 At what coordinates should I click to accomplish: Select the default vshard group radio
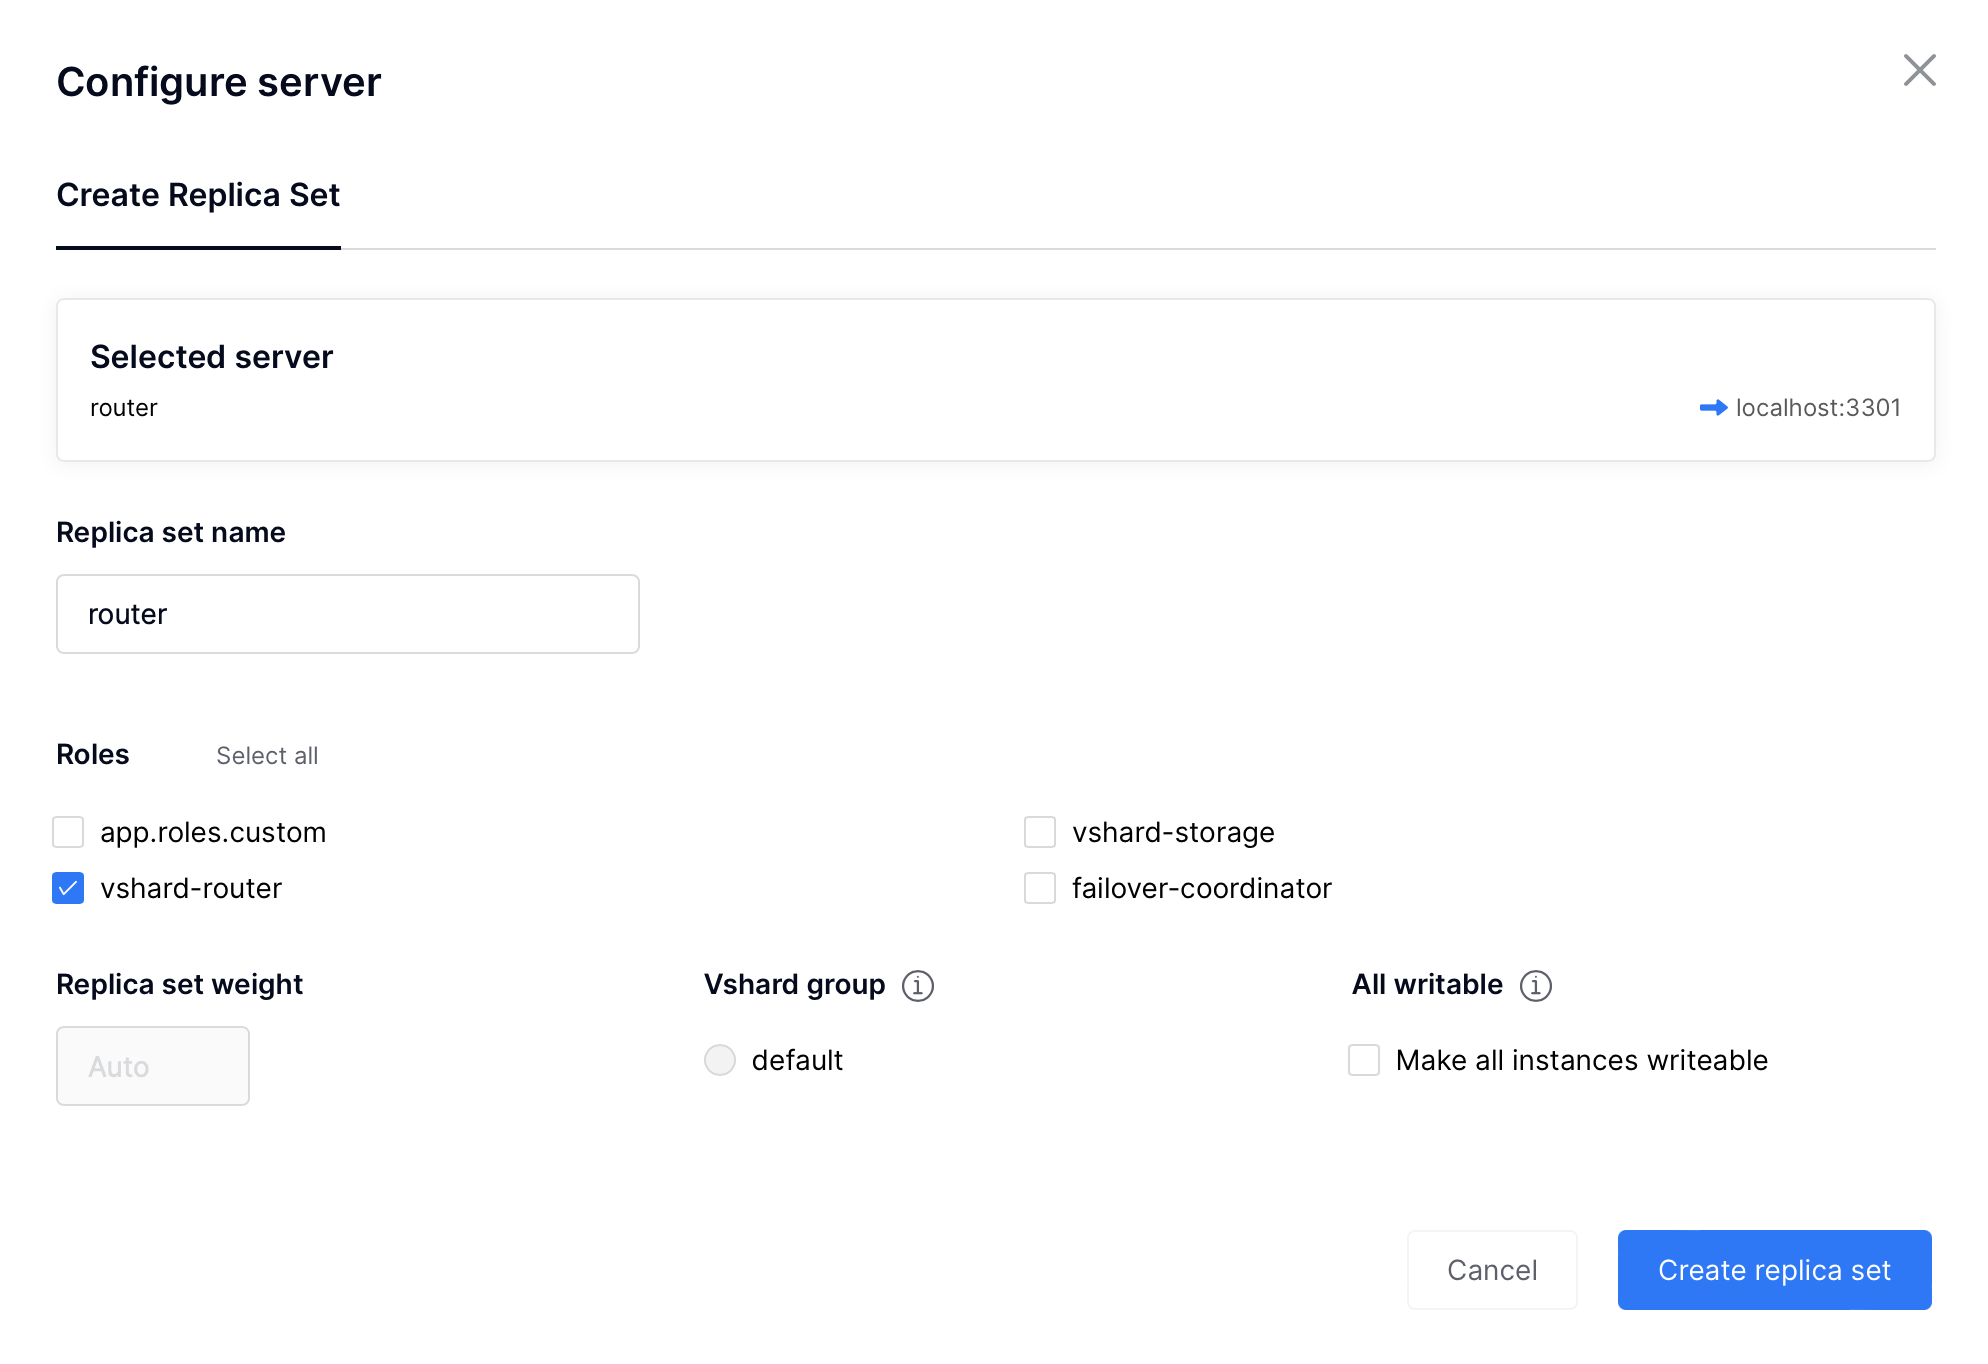tap(720, 1060)
